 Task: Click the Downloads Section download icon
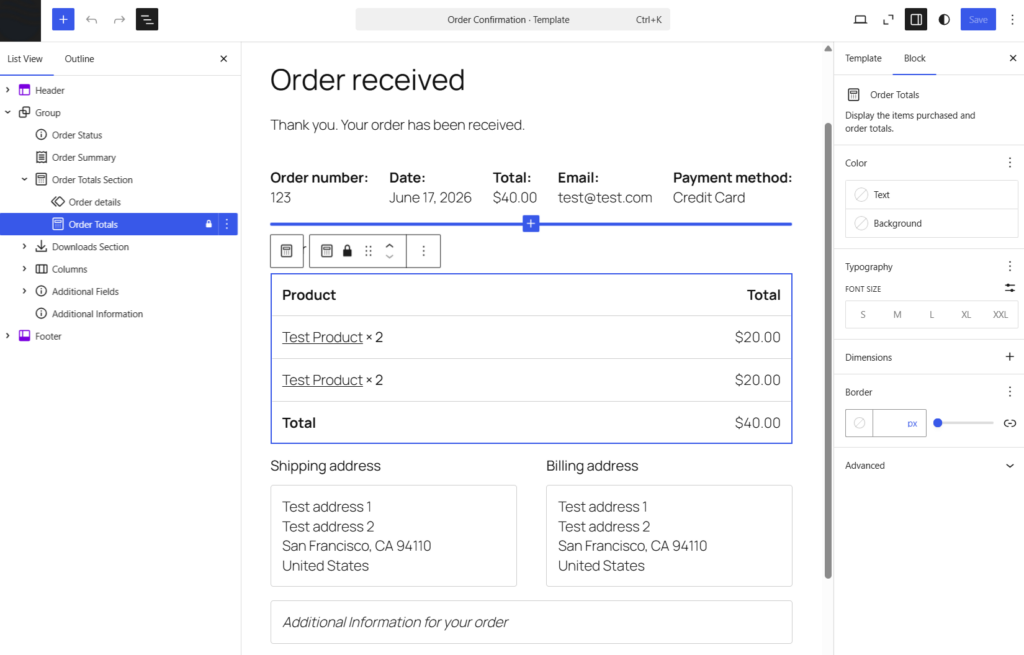[x=41, y=247]
